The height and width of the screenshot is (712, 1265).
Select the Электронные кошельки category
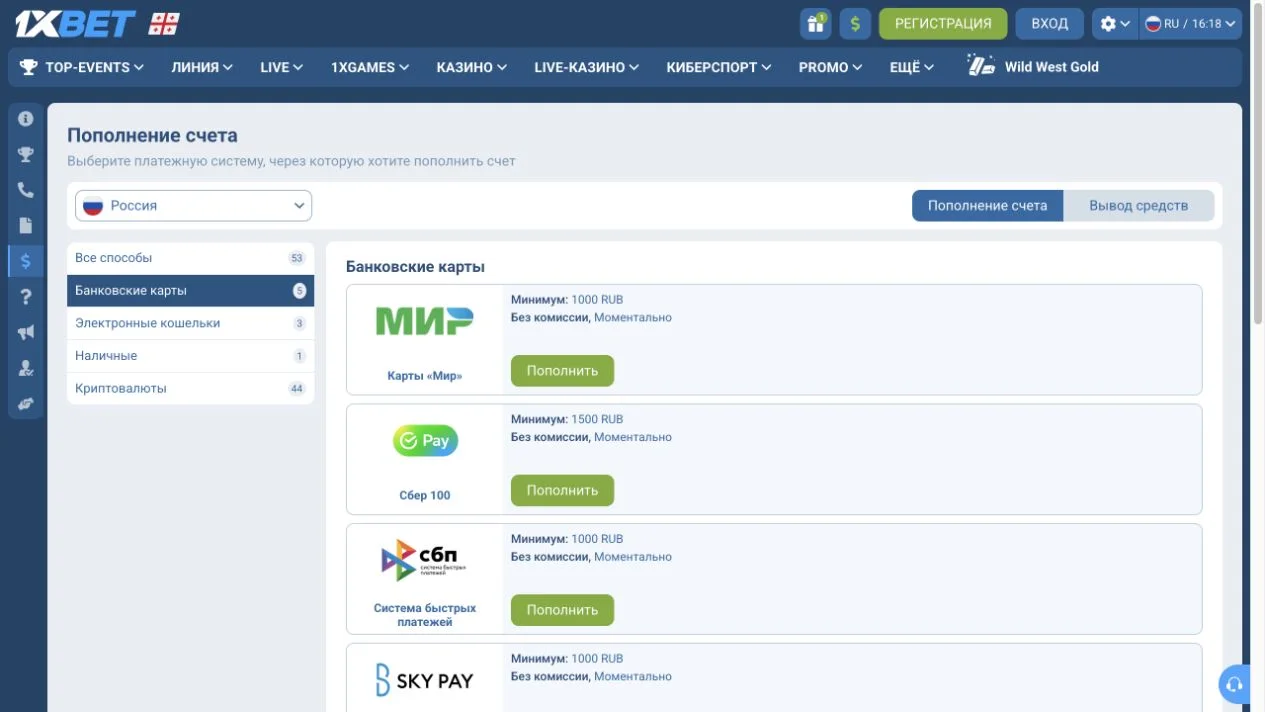click(x=190, y=323)
